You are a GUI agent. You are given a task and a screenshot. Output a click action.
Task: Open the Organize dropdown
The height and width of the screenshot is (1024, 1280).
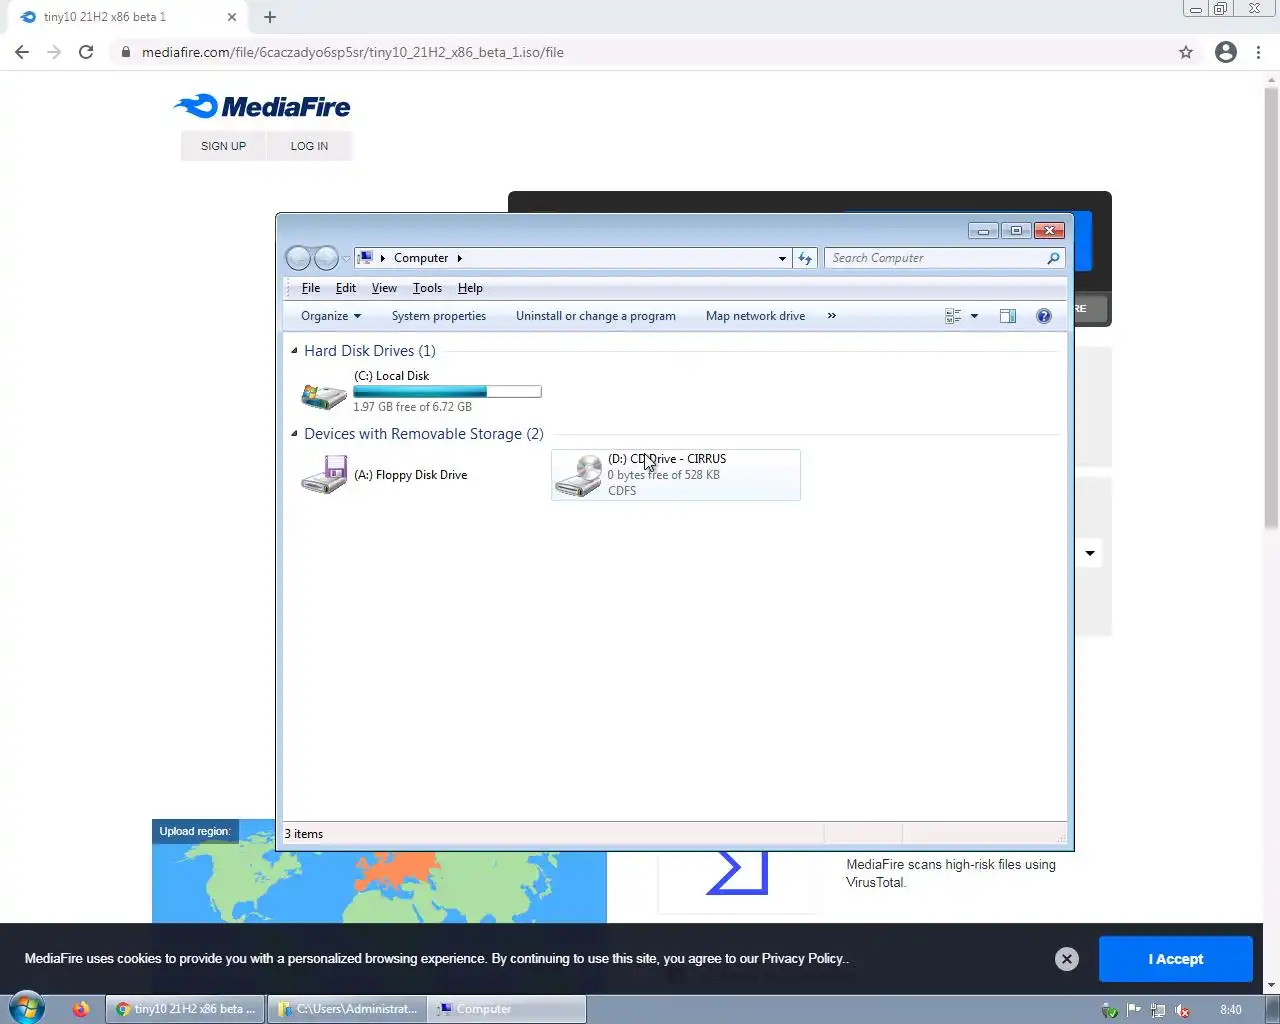pos(331,316)
